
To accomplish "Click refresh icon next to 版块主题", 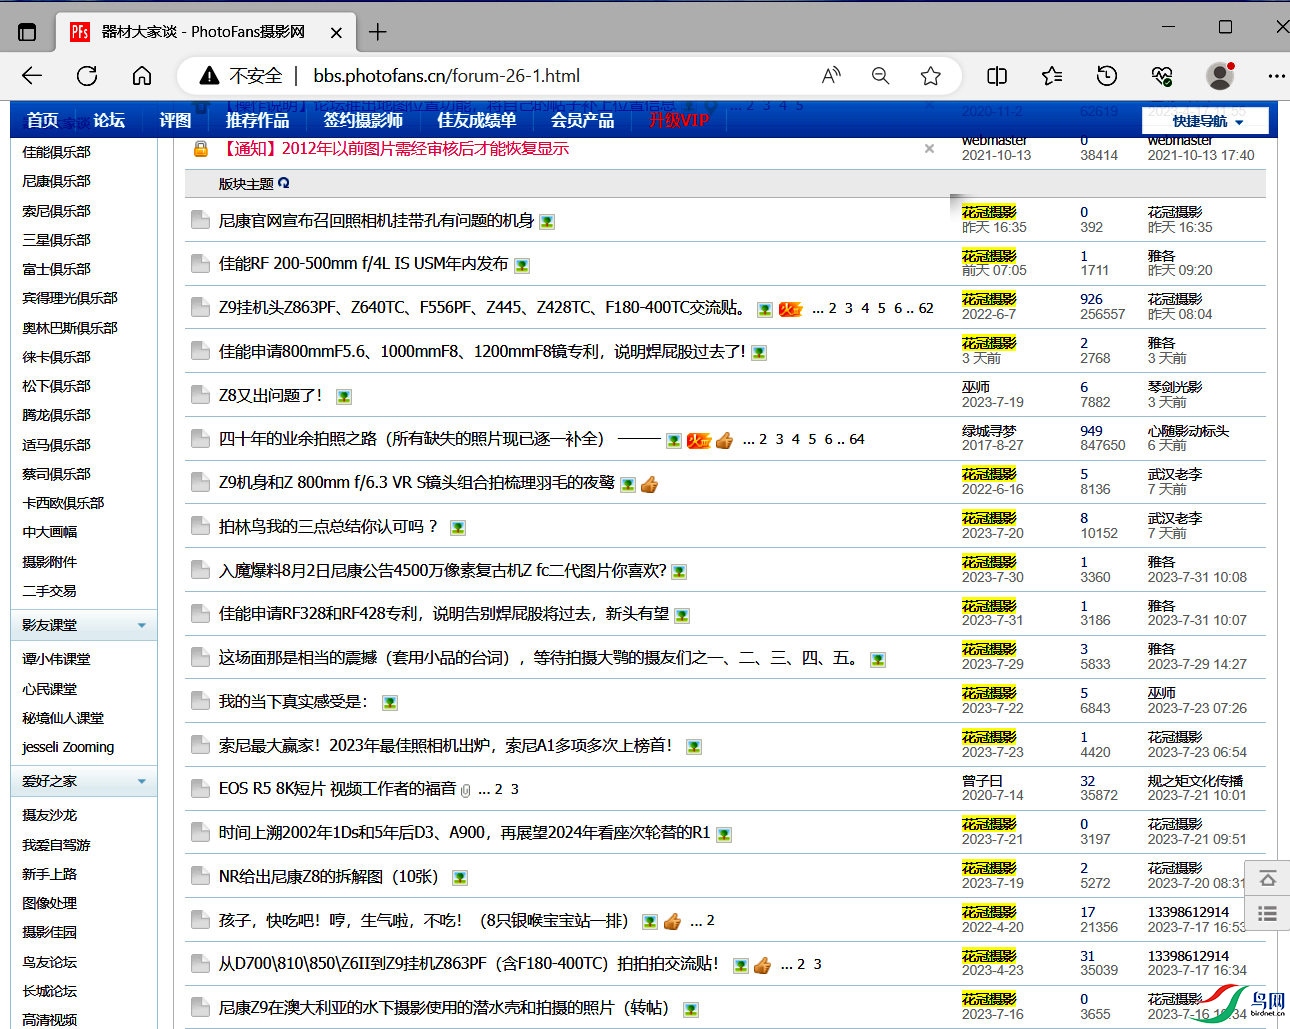I will coord(284,183).
